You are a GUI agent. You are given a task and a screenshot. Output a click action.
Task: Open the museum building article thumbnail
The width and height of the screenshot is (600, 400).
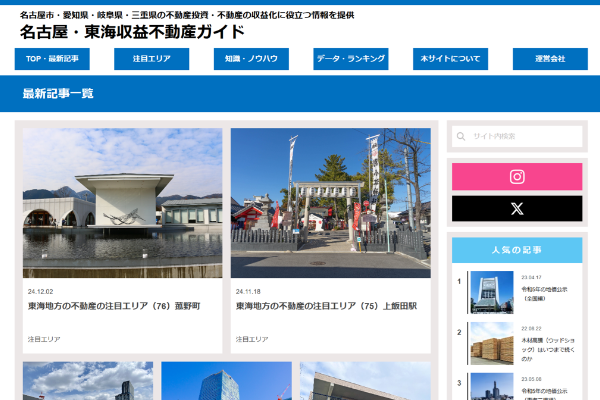point(122,202)
